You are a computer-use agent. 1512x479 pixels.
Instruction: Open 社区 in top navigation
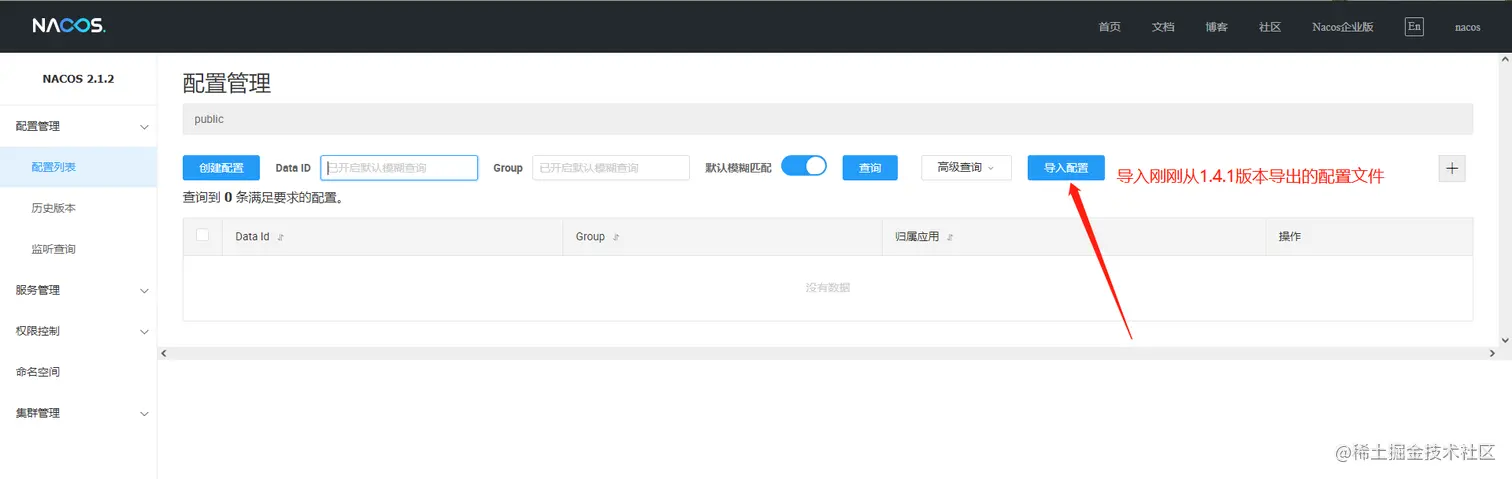point(1270,27)
